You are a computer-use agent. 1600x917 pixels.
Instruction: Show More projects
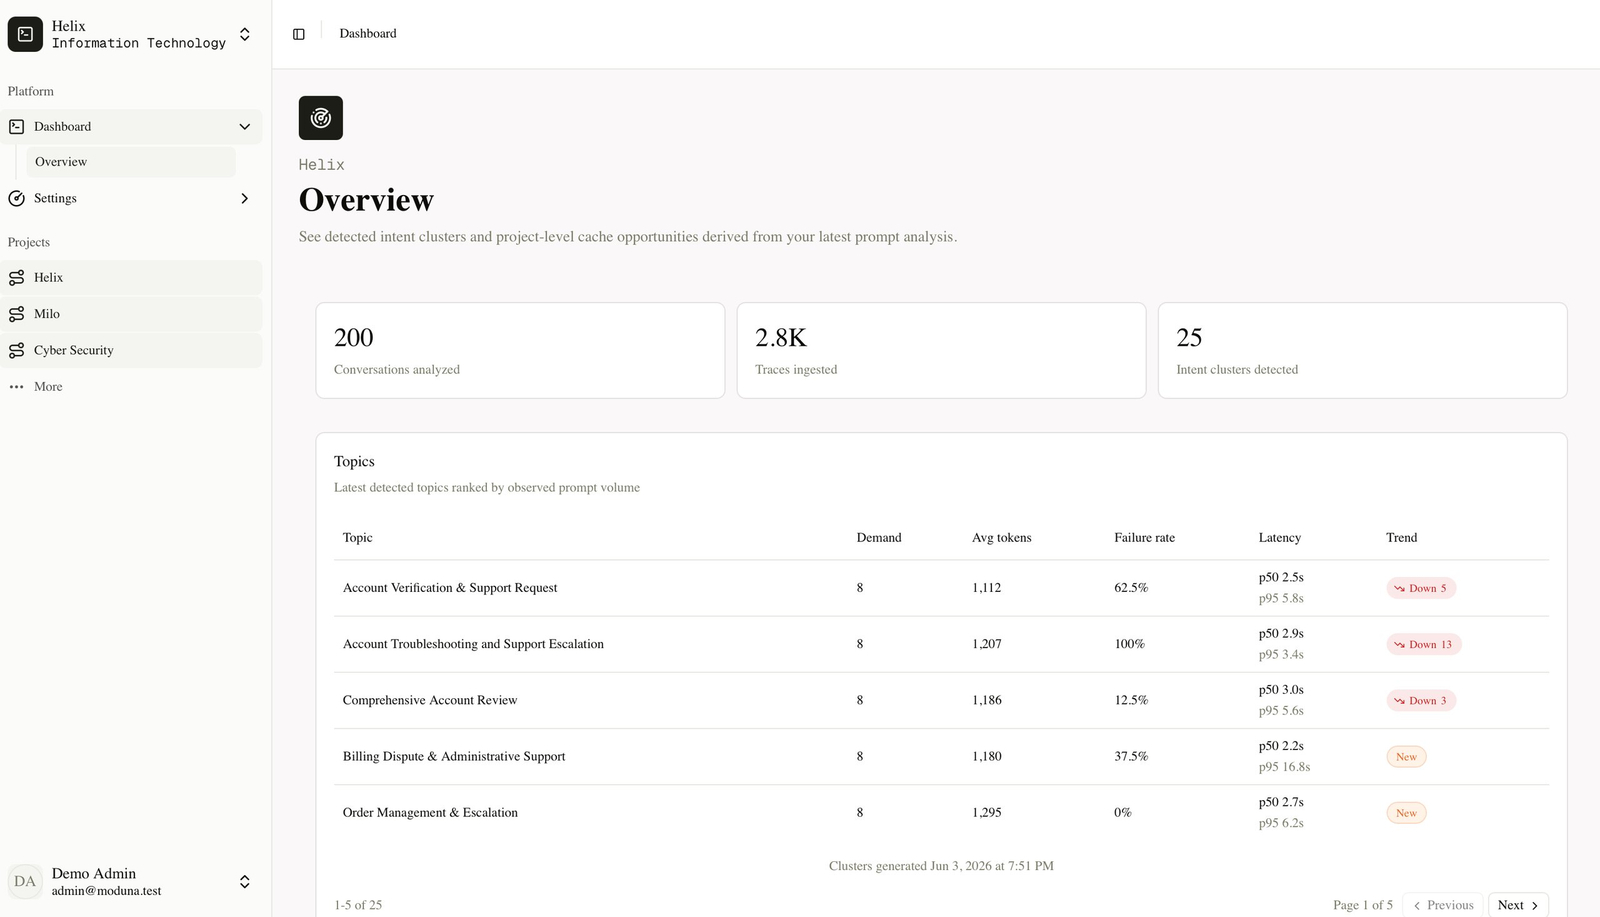click(131, 387)
